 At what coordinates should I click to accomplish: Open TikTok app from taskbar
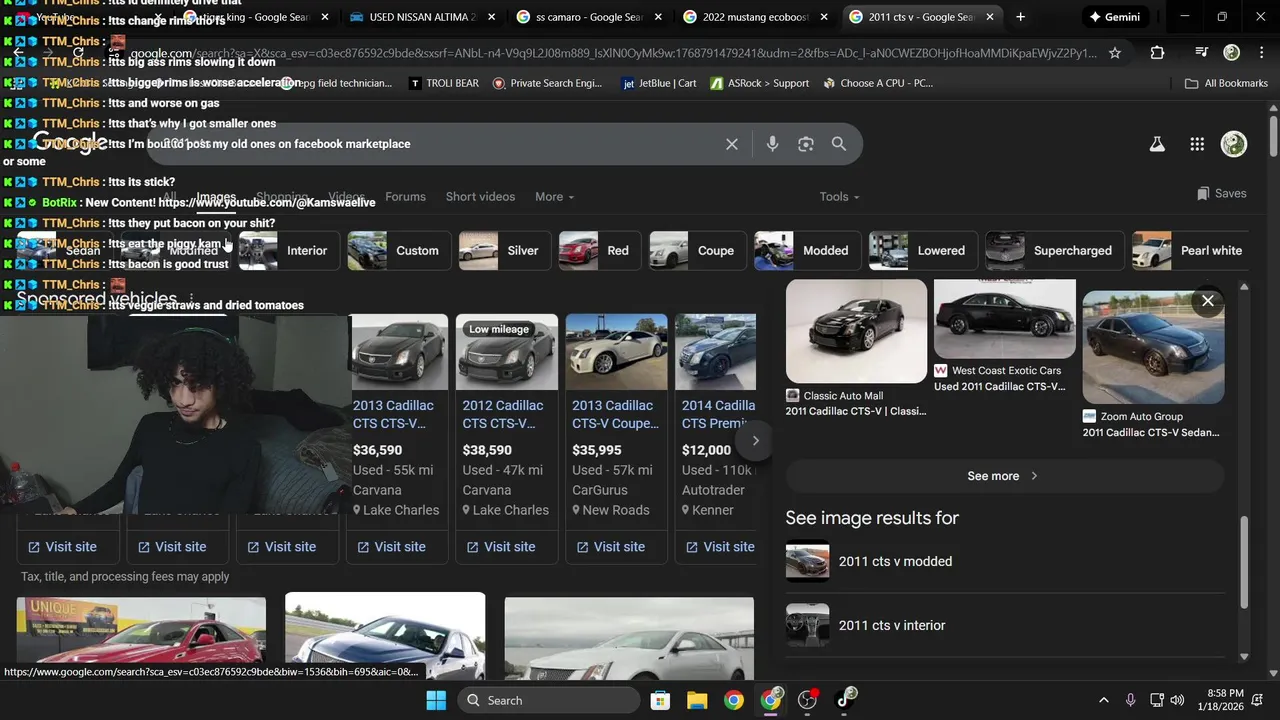pos(846,698)
